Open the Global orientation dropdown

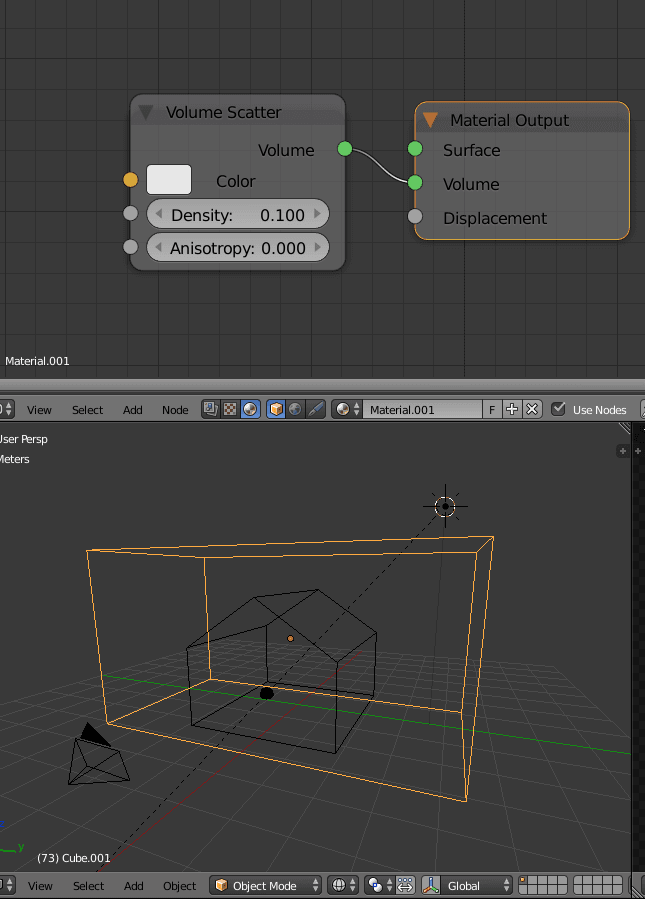click(x=467, y=886)
